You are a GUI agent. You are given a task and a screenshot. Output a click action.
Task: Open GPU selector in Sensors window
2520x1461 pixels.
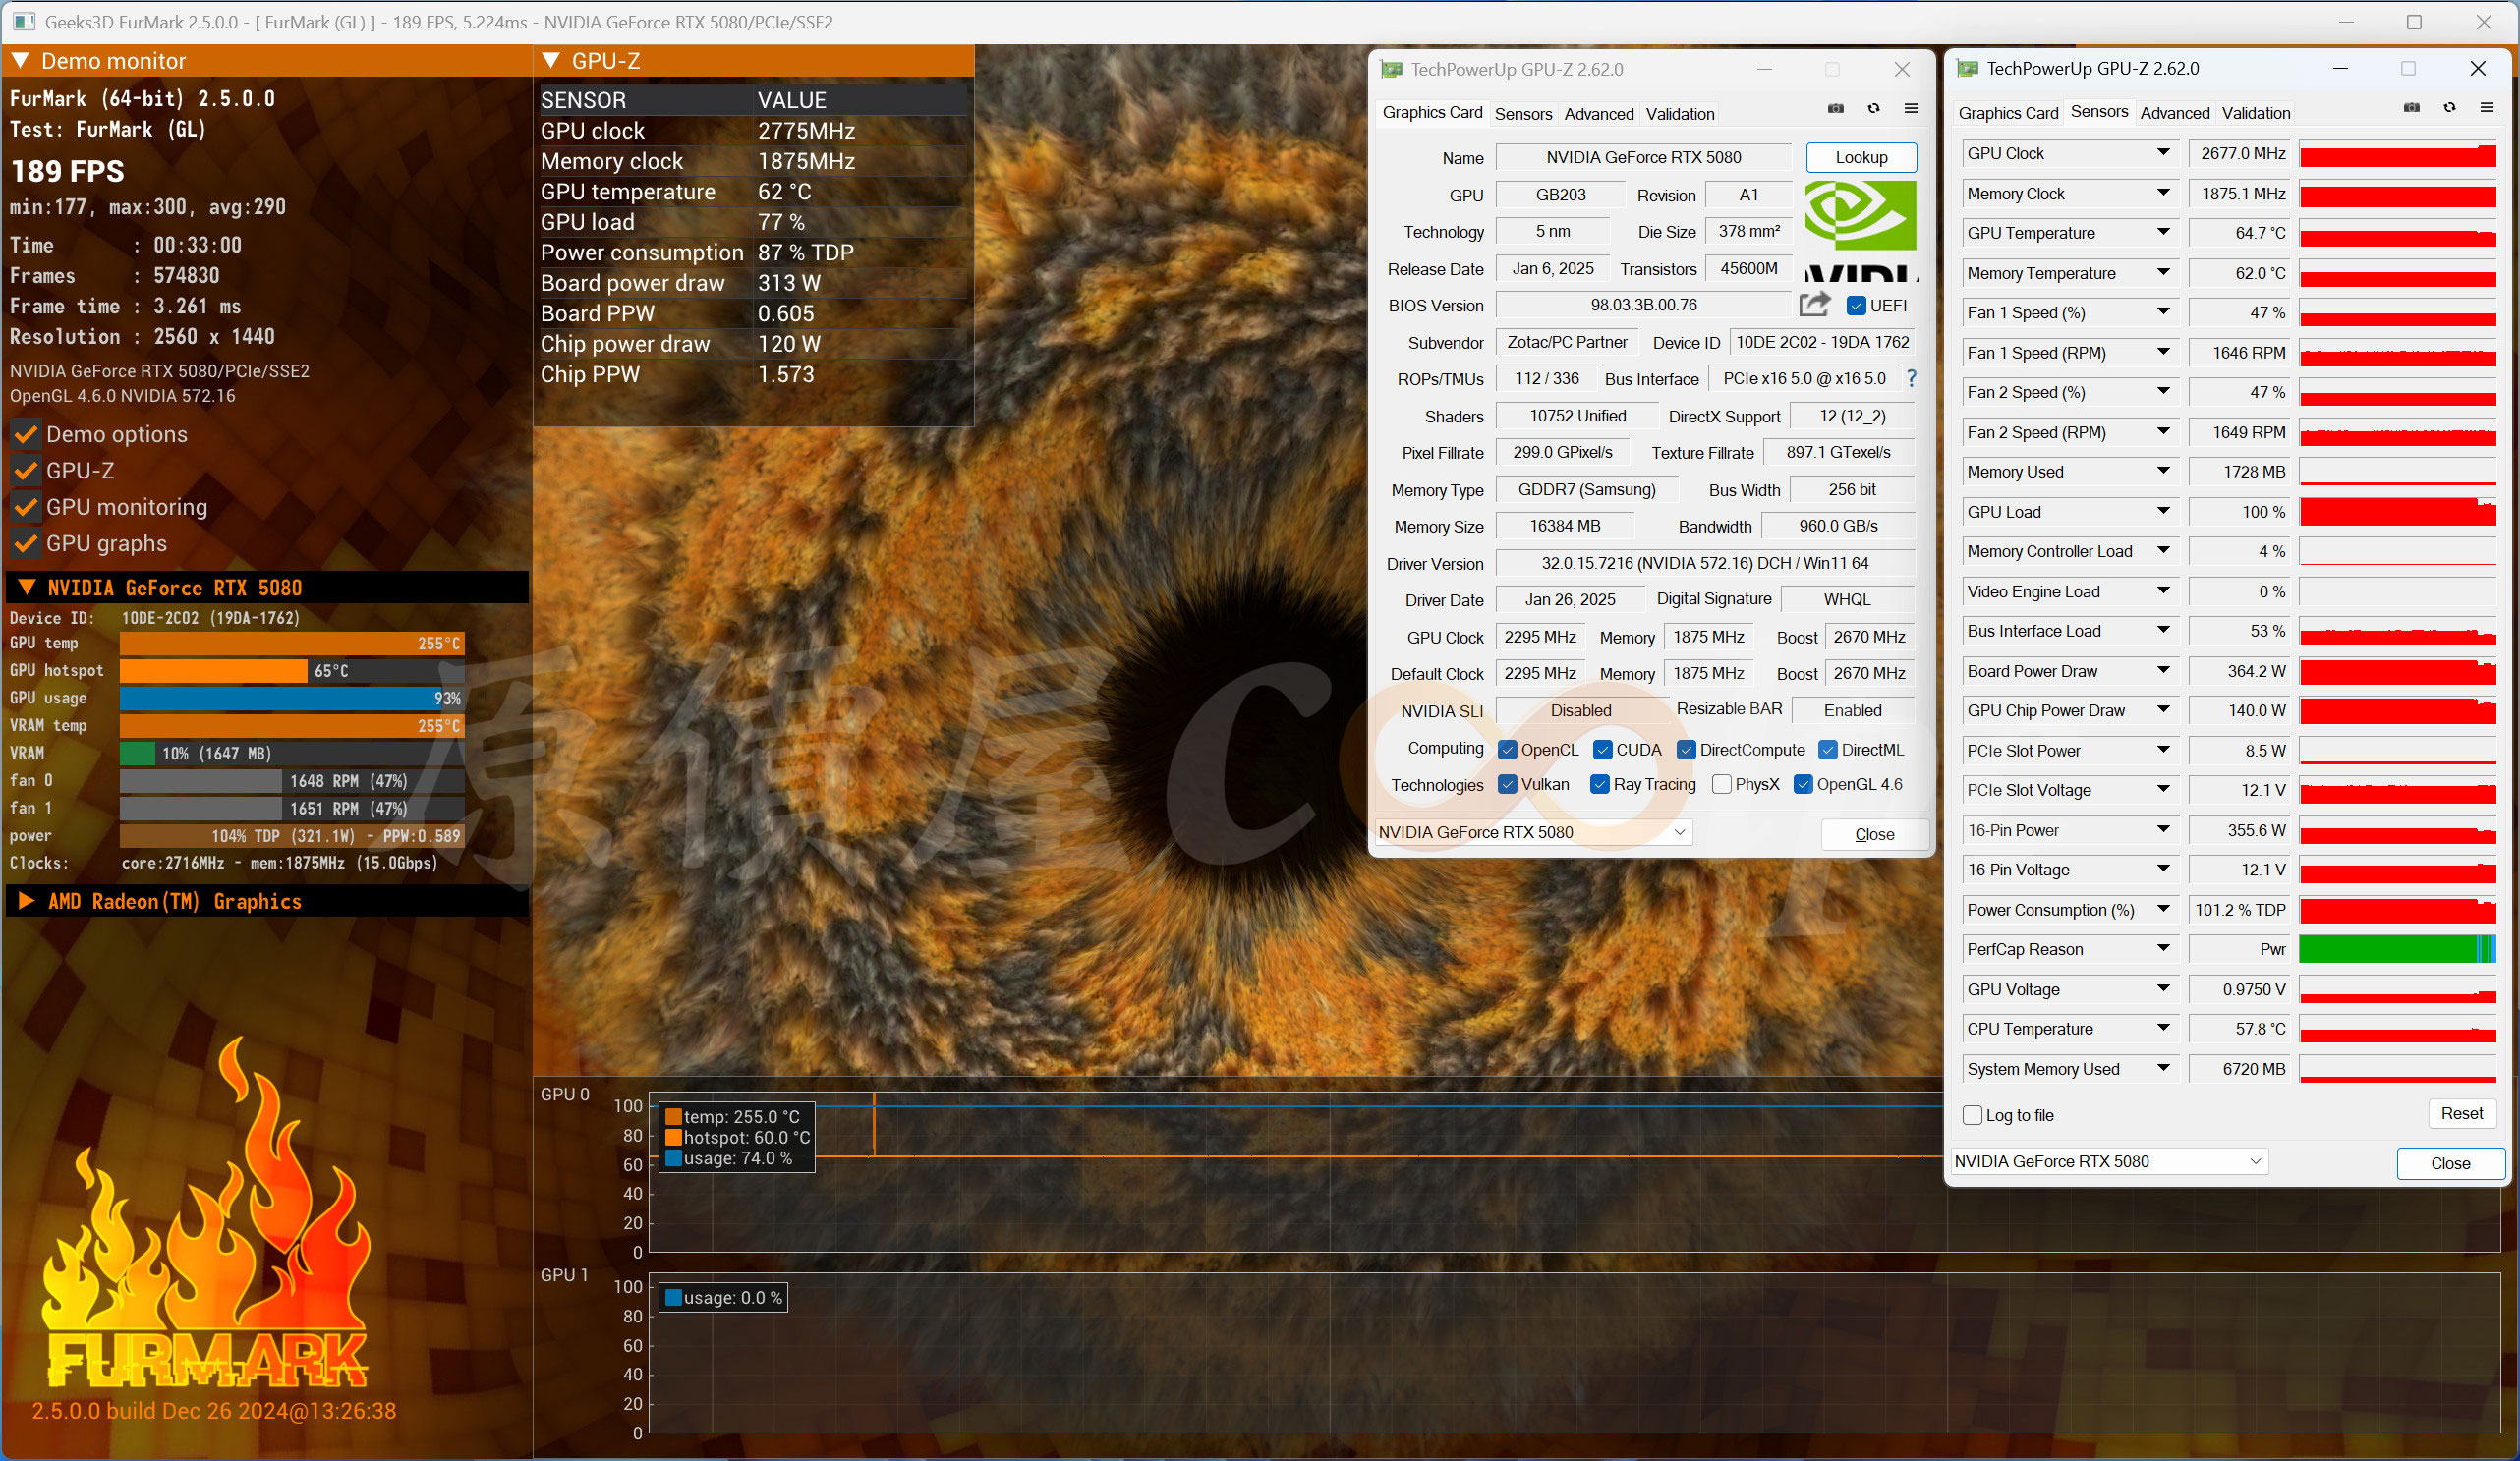pyautogui.click(x=2110, y=1162)
